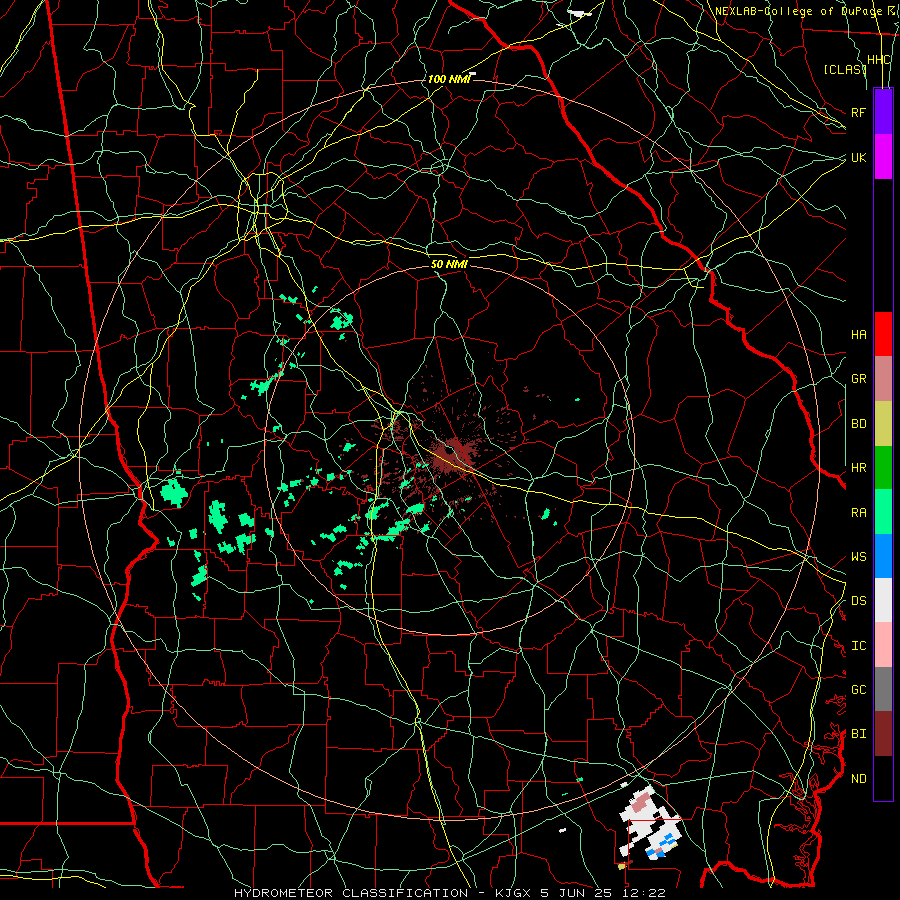This screenshot has height=900, width=900.
Task: Click the WS legend label
Action: coord(858,557)
